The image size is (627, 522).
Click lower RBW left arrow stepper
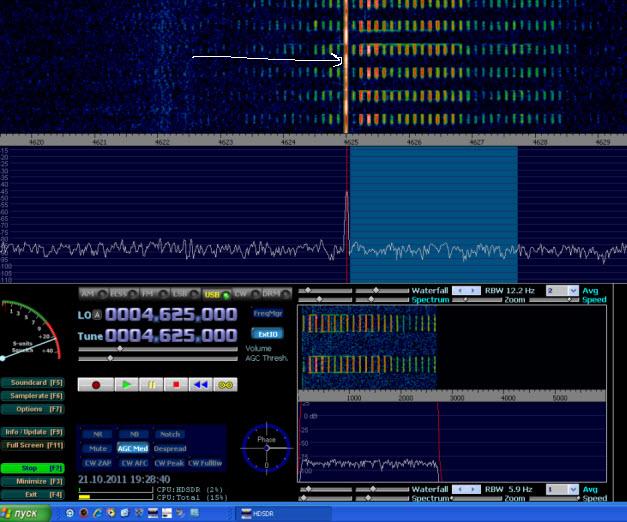point(459,489)
